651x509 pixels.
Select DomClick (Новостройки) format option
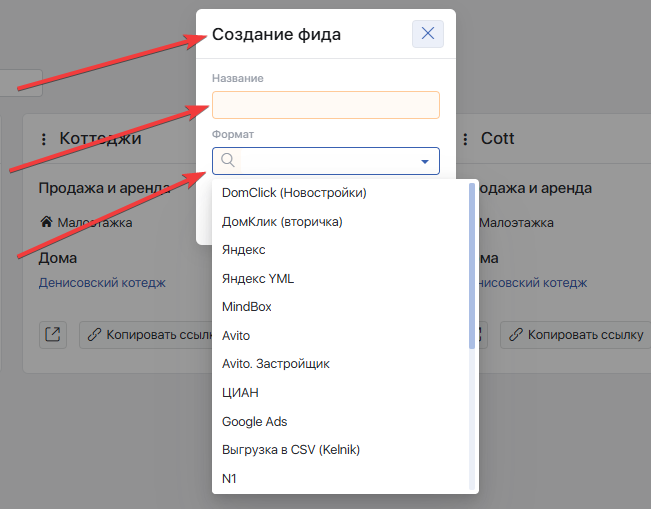point(294,193)
